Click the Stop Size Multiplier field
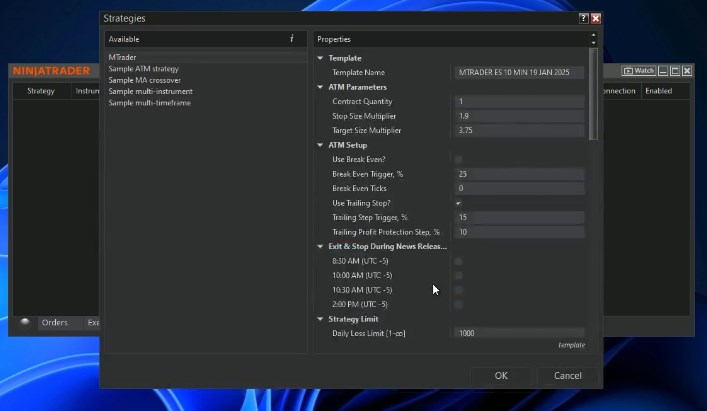The width and height of the screenshot is (707, 411). [519, 116]
